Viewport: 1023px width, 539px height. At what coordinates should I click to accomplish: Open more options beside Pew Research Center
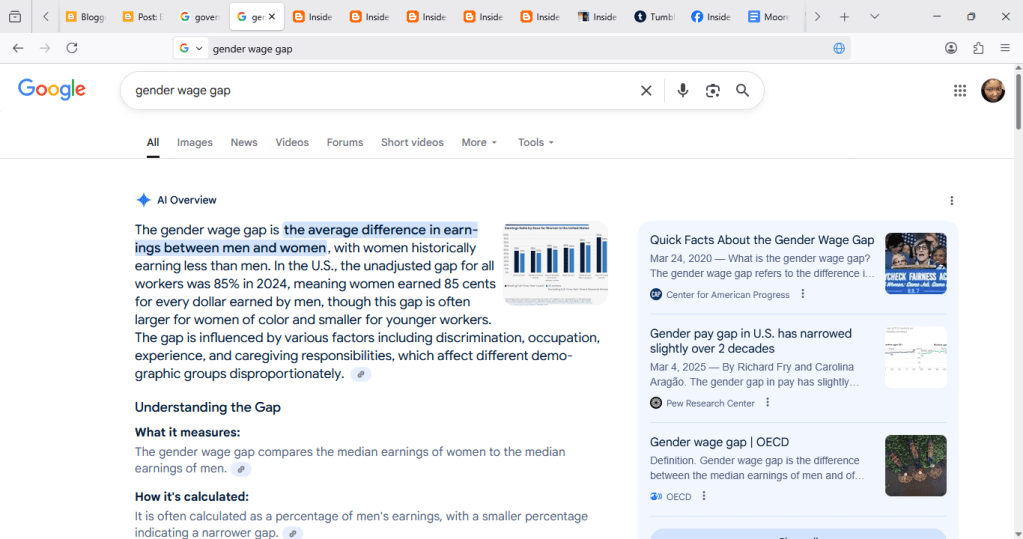(x=767, y=403)
